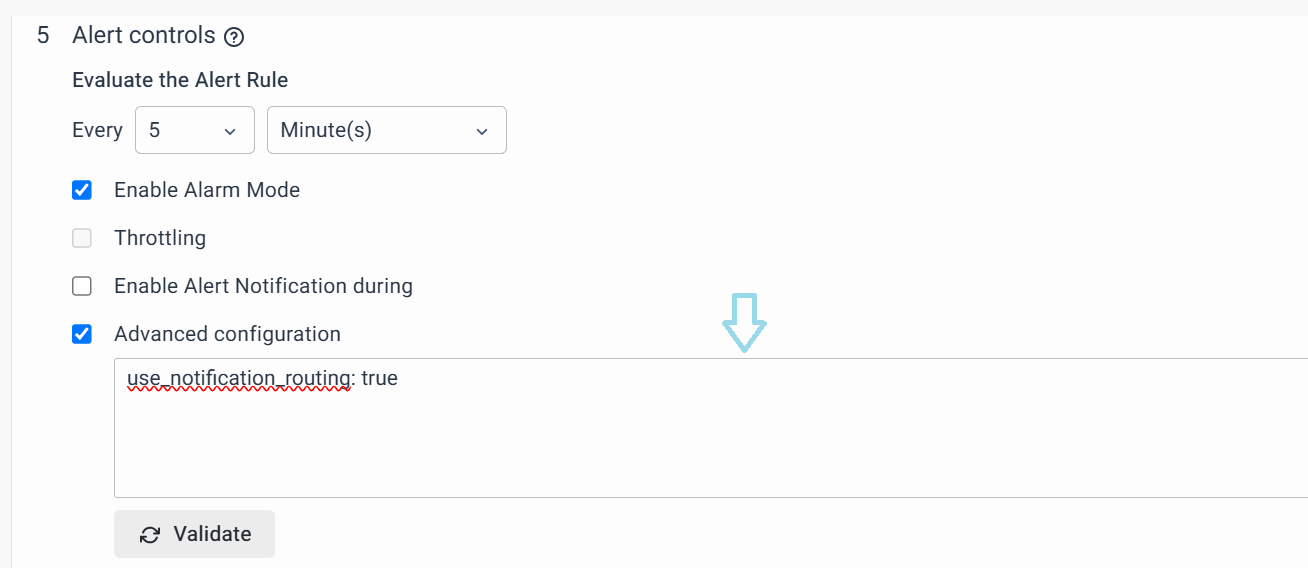
Task: Click the use_notification_routing text in editor
Action: [238, 379]
